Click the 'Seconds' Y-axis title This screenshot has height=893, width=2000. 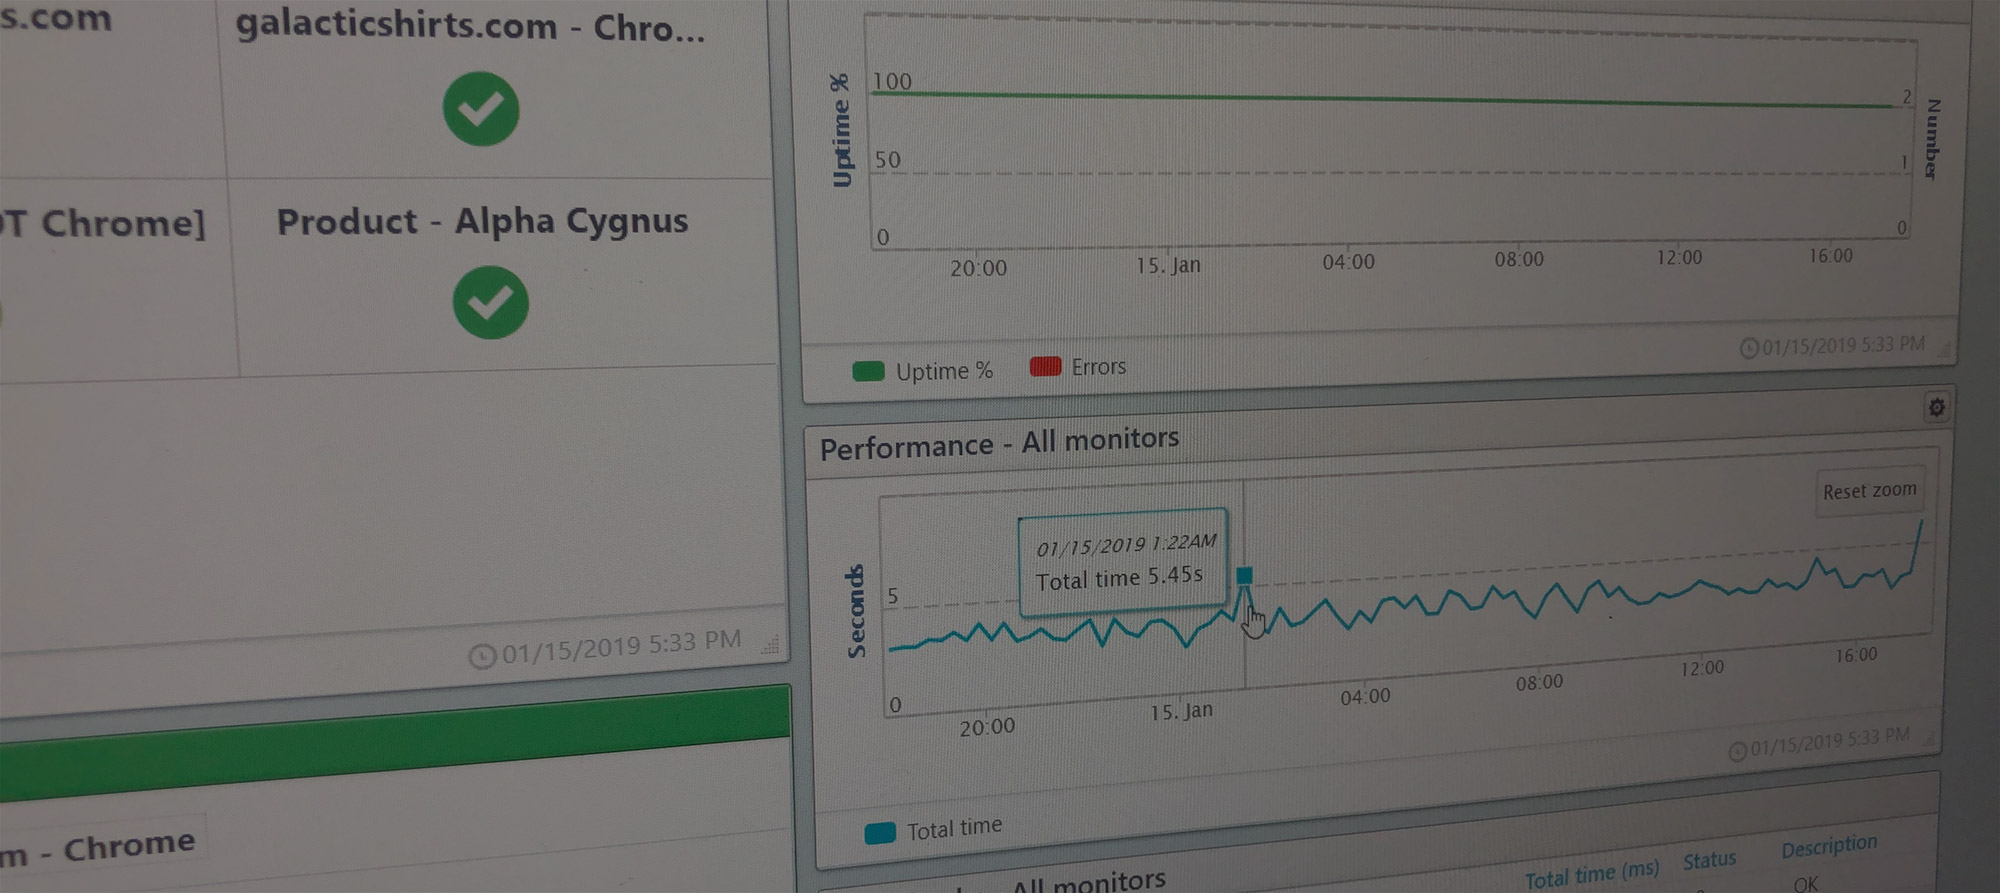pyautogui.click(x=855, y=611)
